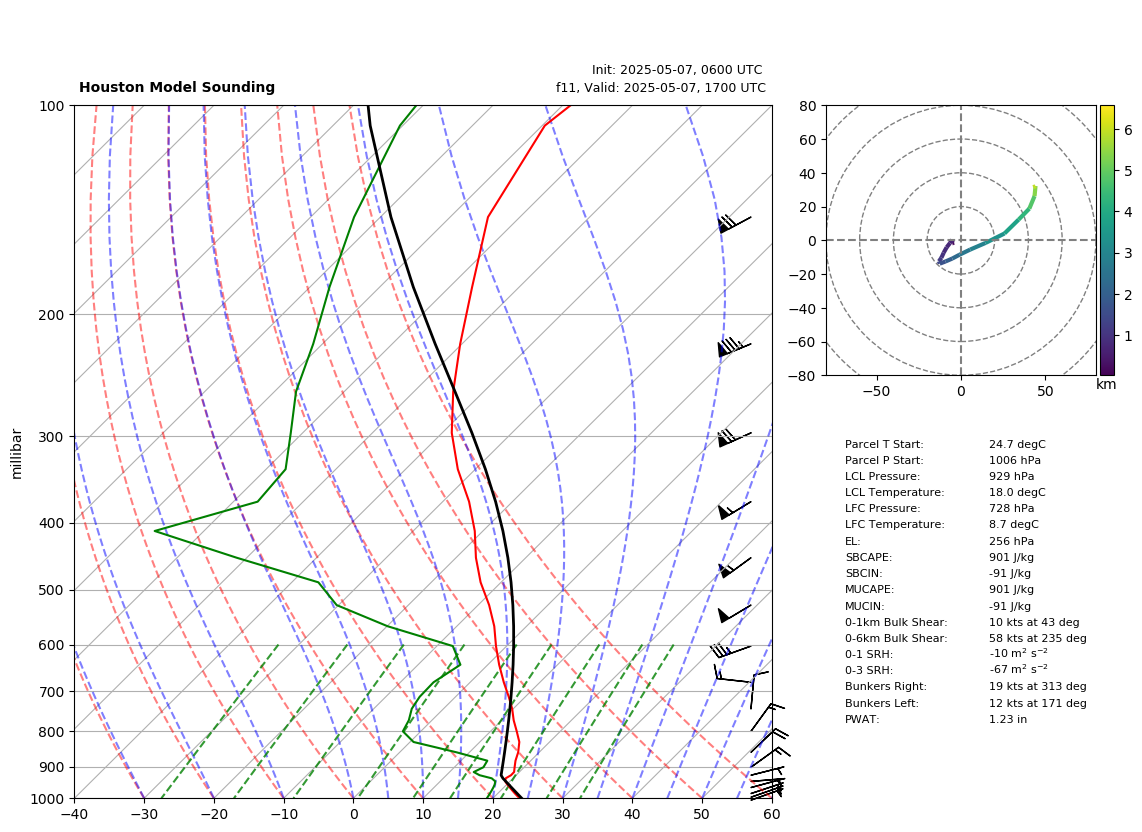This screenshot has height=832, width=1142.
Task: Select the "−80" tick on the hodograph y-axis
Action: click(804, 376)
